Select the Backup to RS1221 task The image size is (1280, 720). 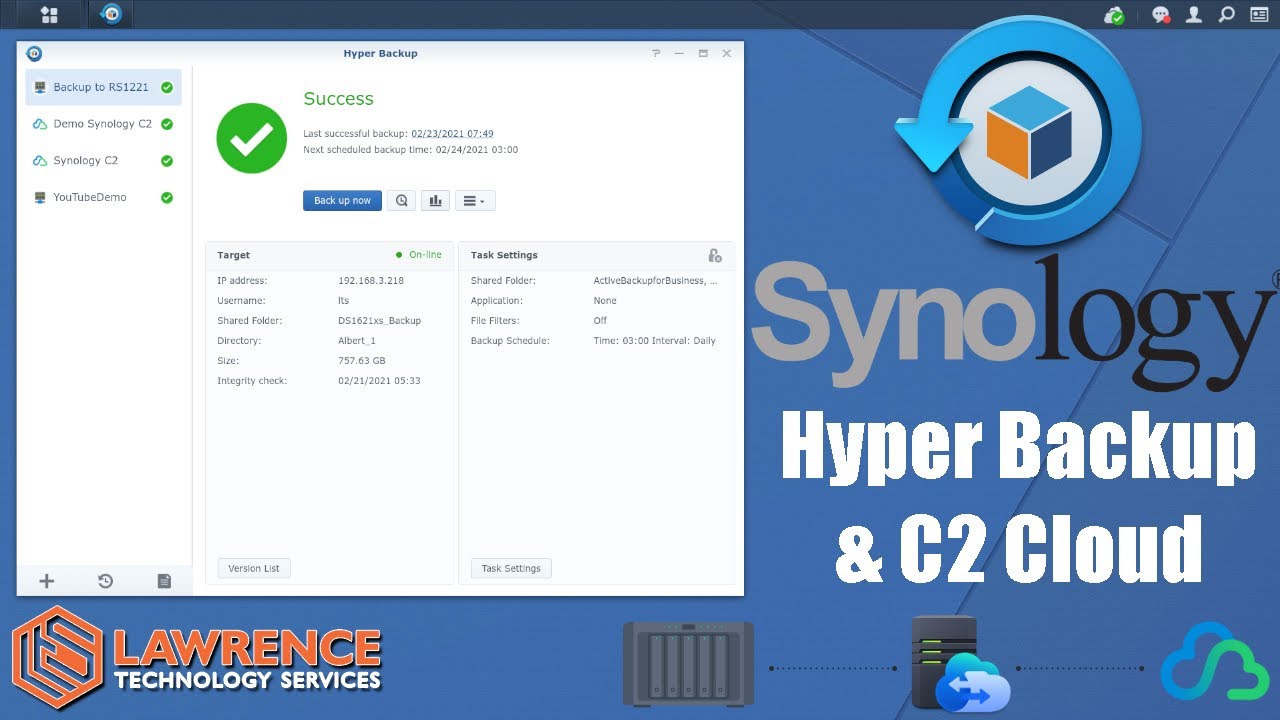[x=103, y=87]
